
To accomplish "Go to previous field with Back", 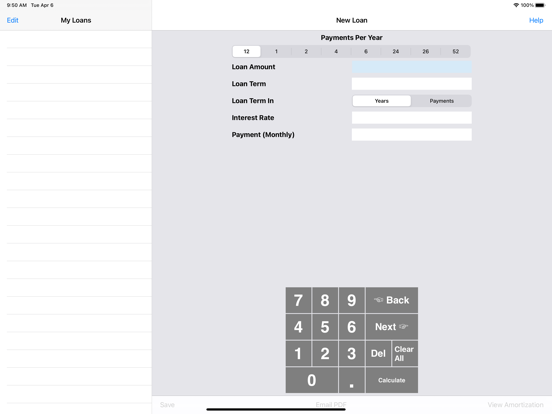I will (392, 300).
